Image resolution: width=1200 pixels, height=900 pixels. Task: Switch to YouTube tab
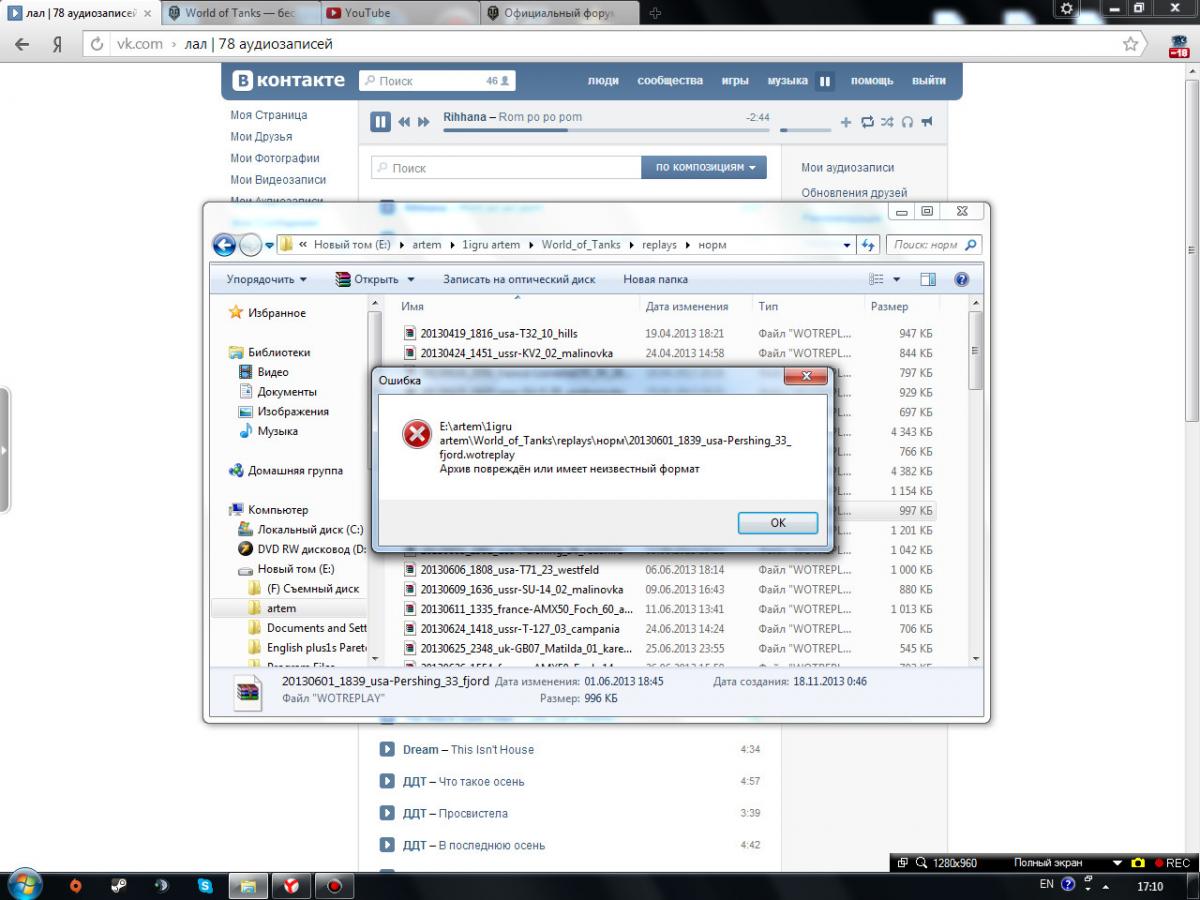pos(398,13)
